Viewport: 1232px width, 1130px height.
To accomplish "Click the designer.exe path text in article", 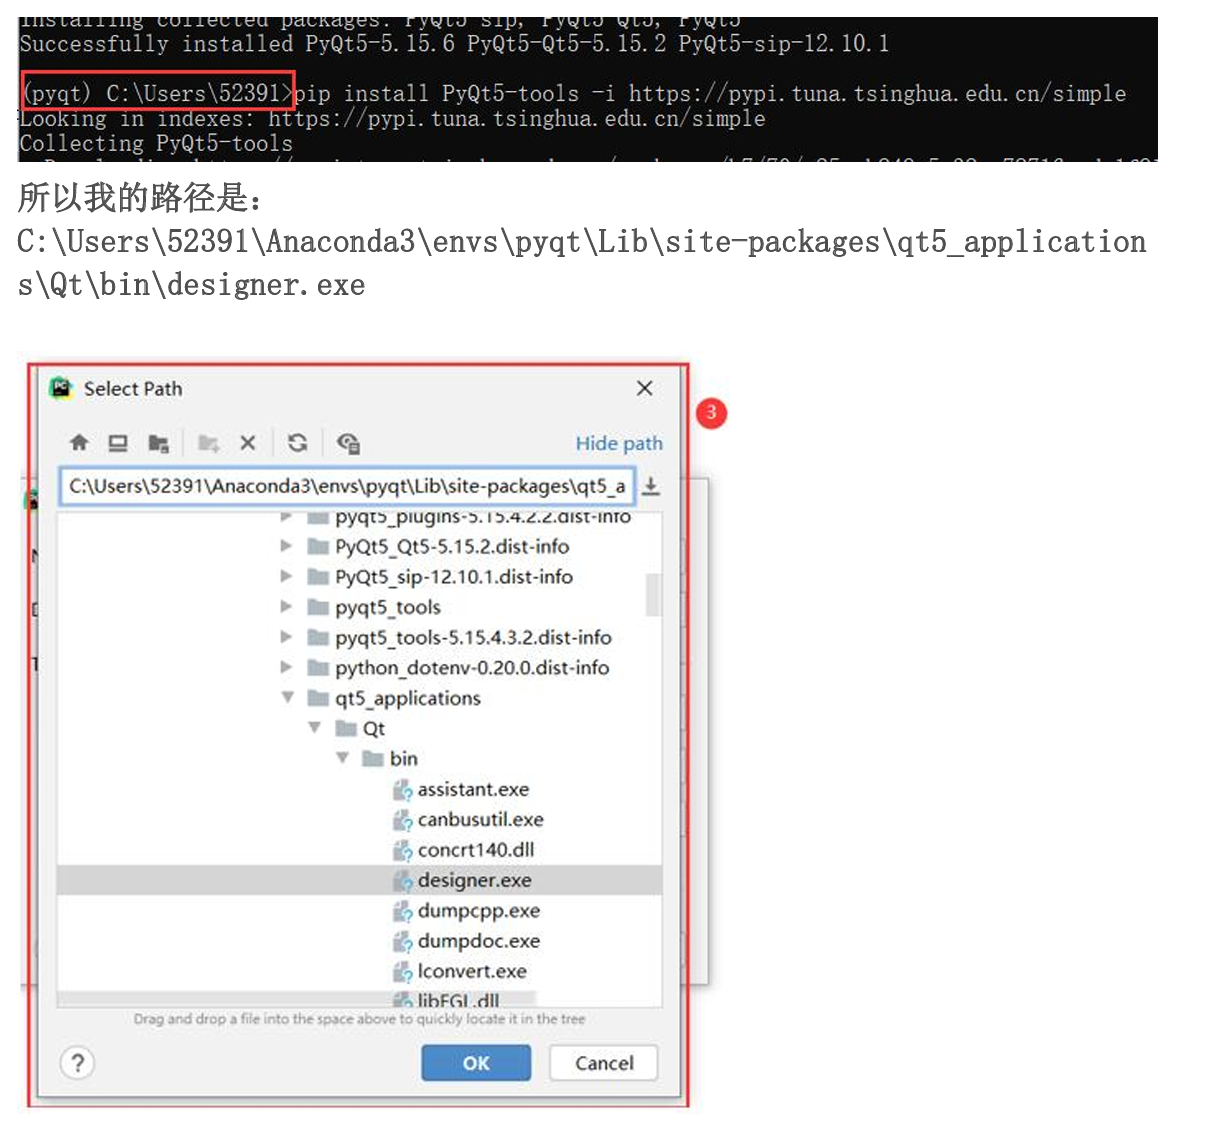I will [x=582, y=263].
